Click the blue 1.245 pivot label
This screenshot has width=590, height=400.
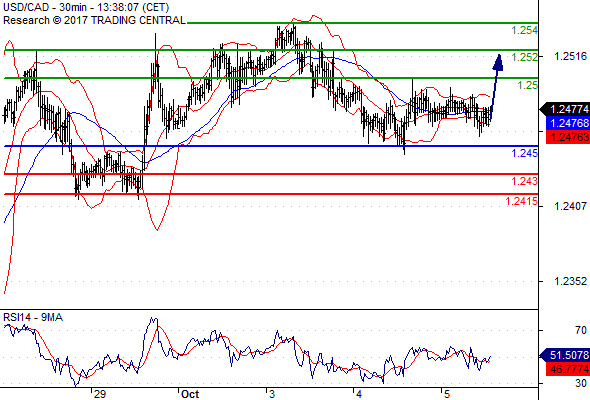coord(525,153)
